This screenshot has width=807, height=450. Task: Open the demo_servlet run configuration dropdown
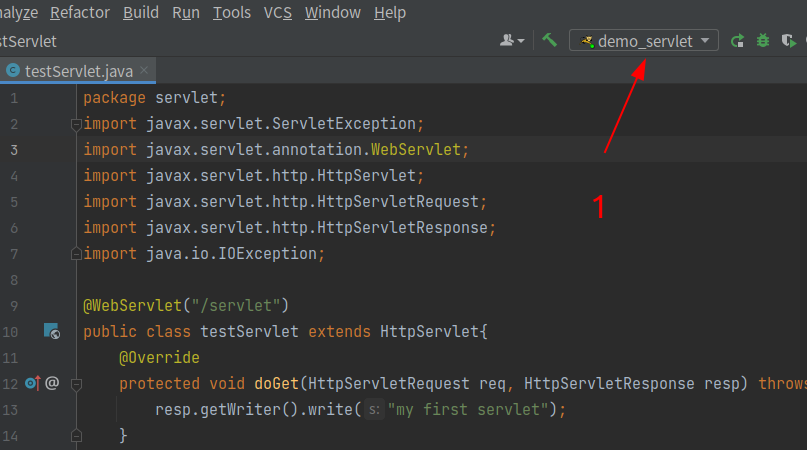[643, 41]
